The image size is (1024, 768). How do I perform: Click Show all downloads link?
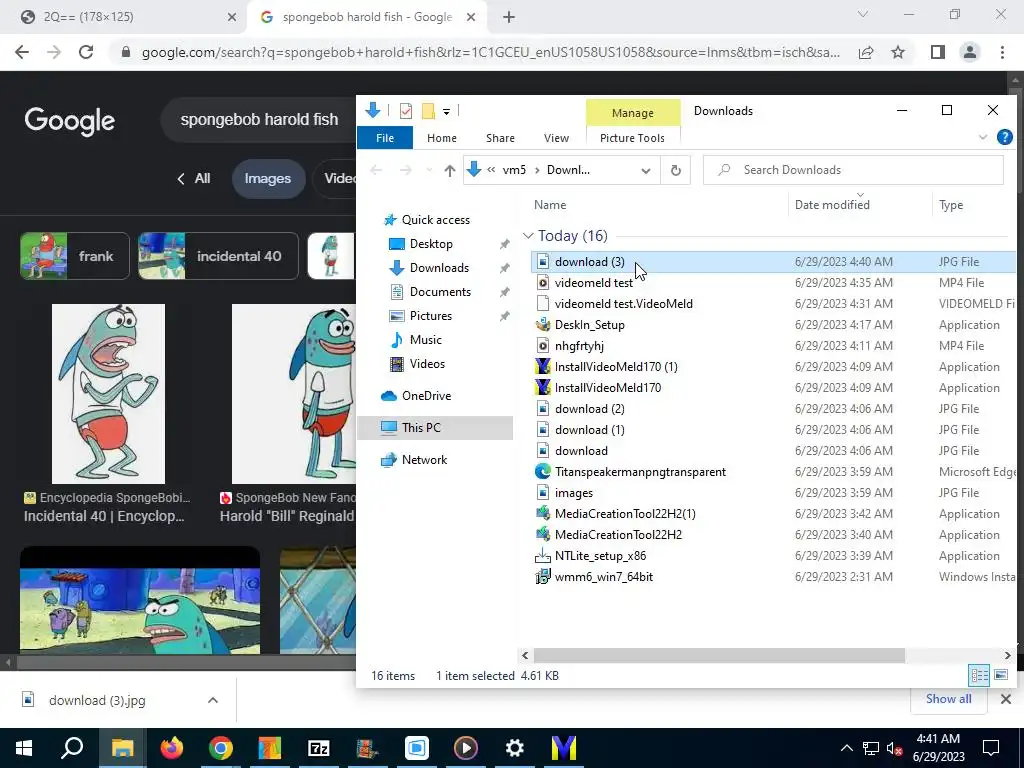pos(948,699)
